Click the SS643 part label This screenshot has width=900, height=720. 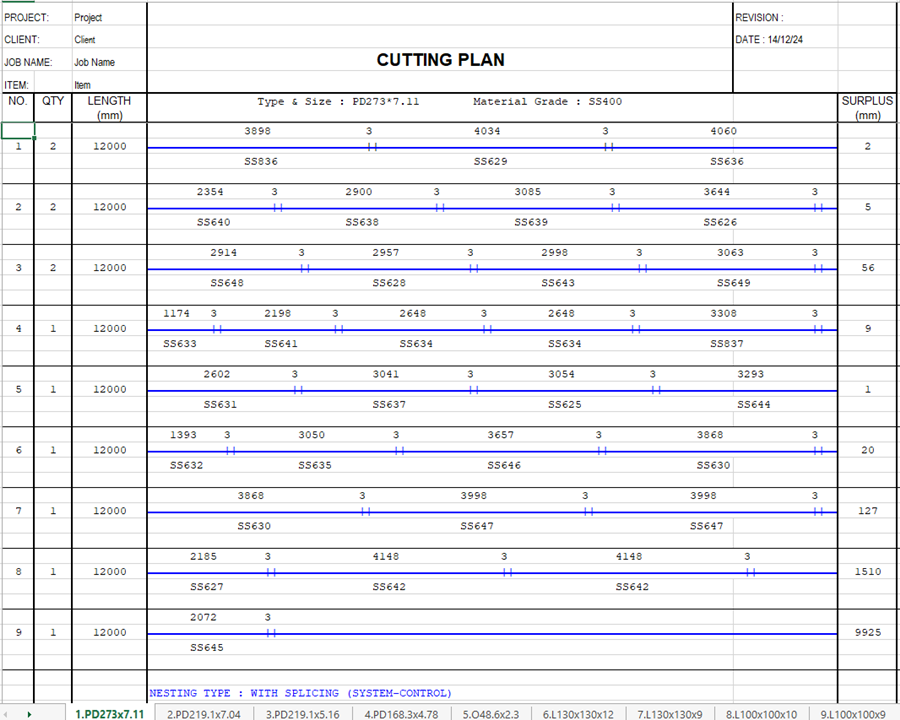point(557,283)
